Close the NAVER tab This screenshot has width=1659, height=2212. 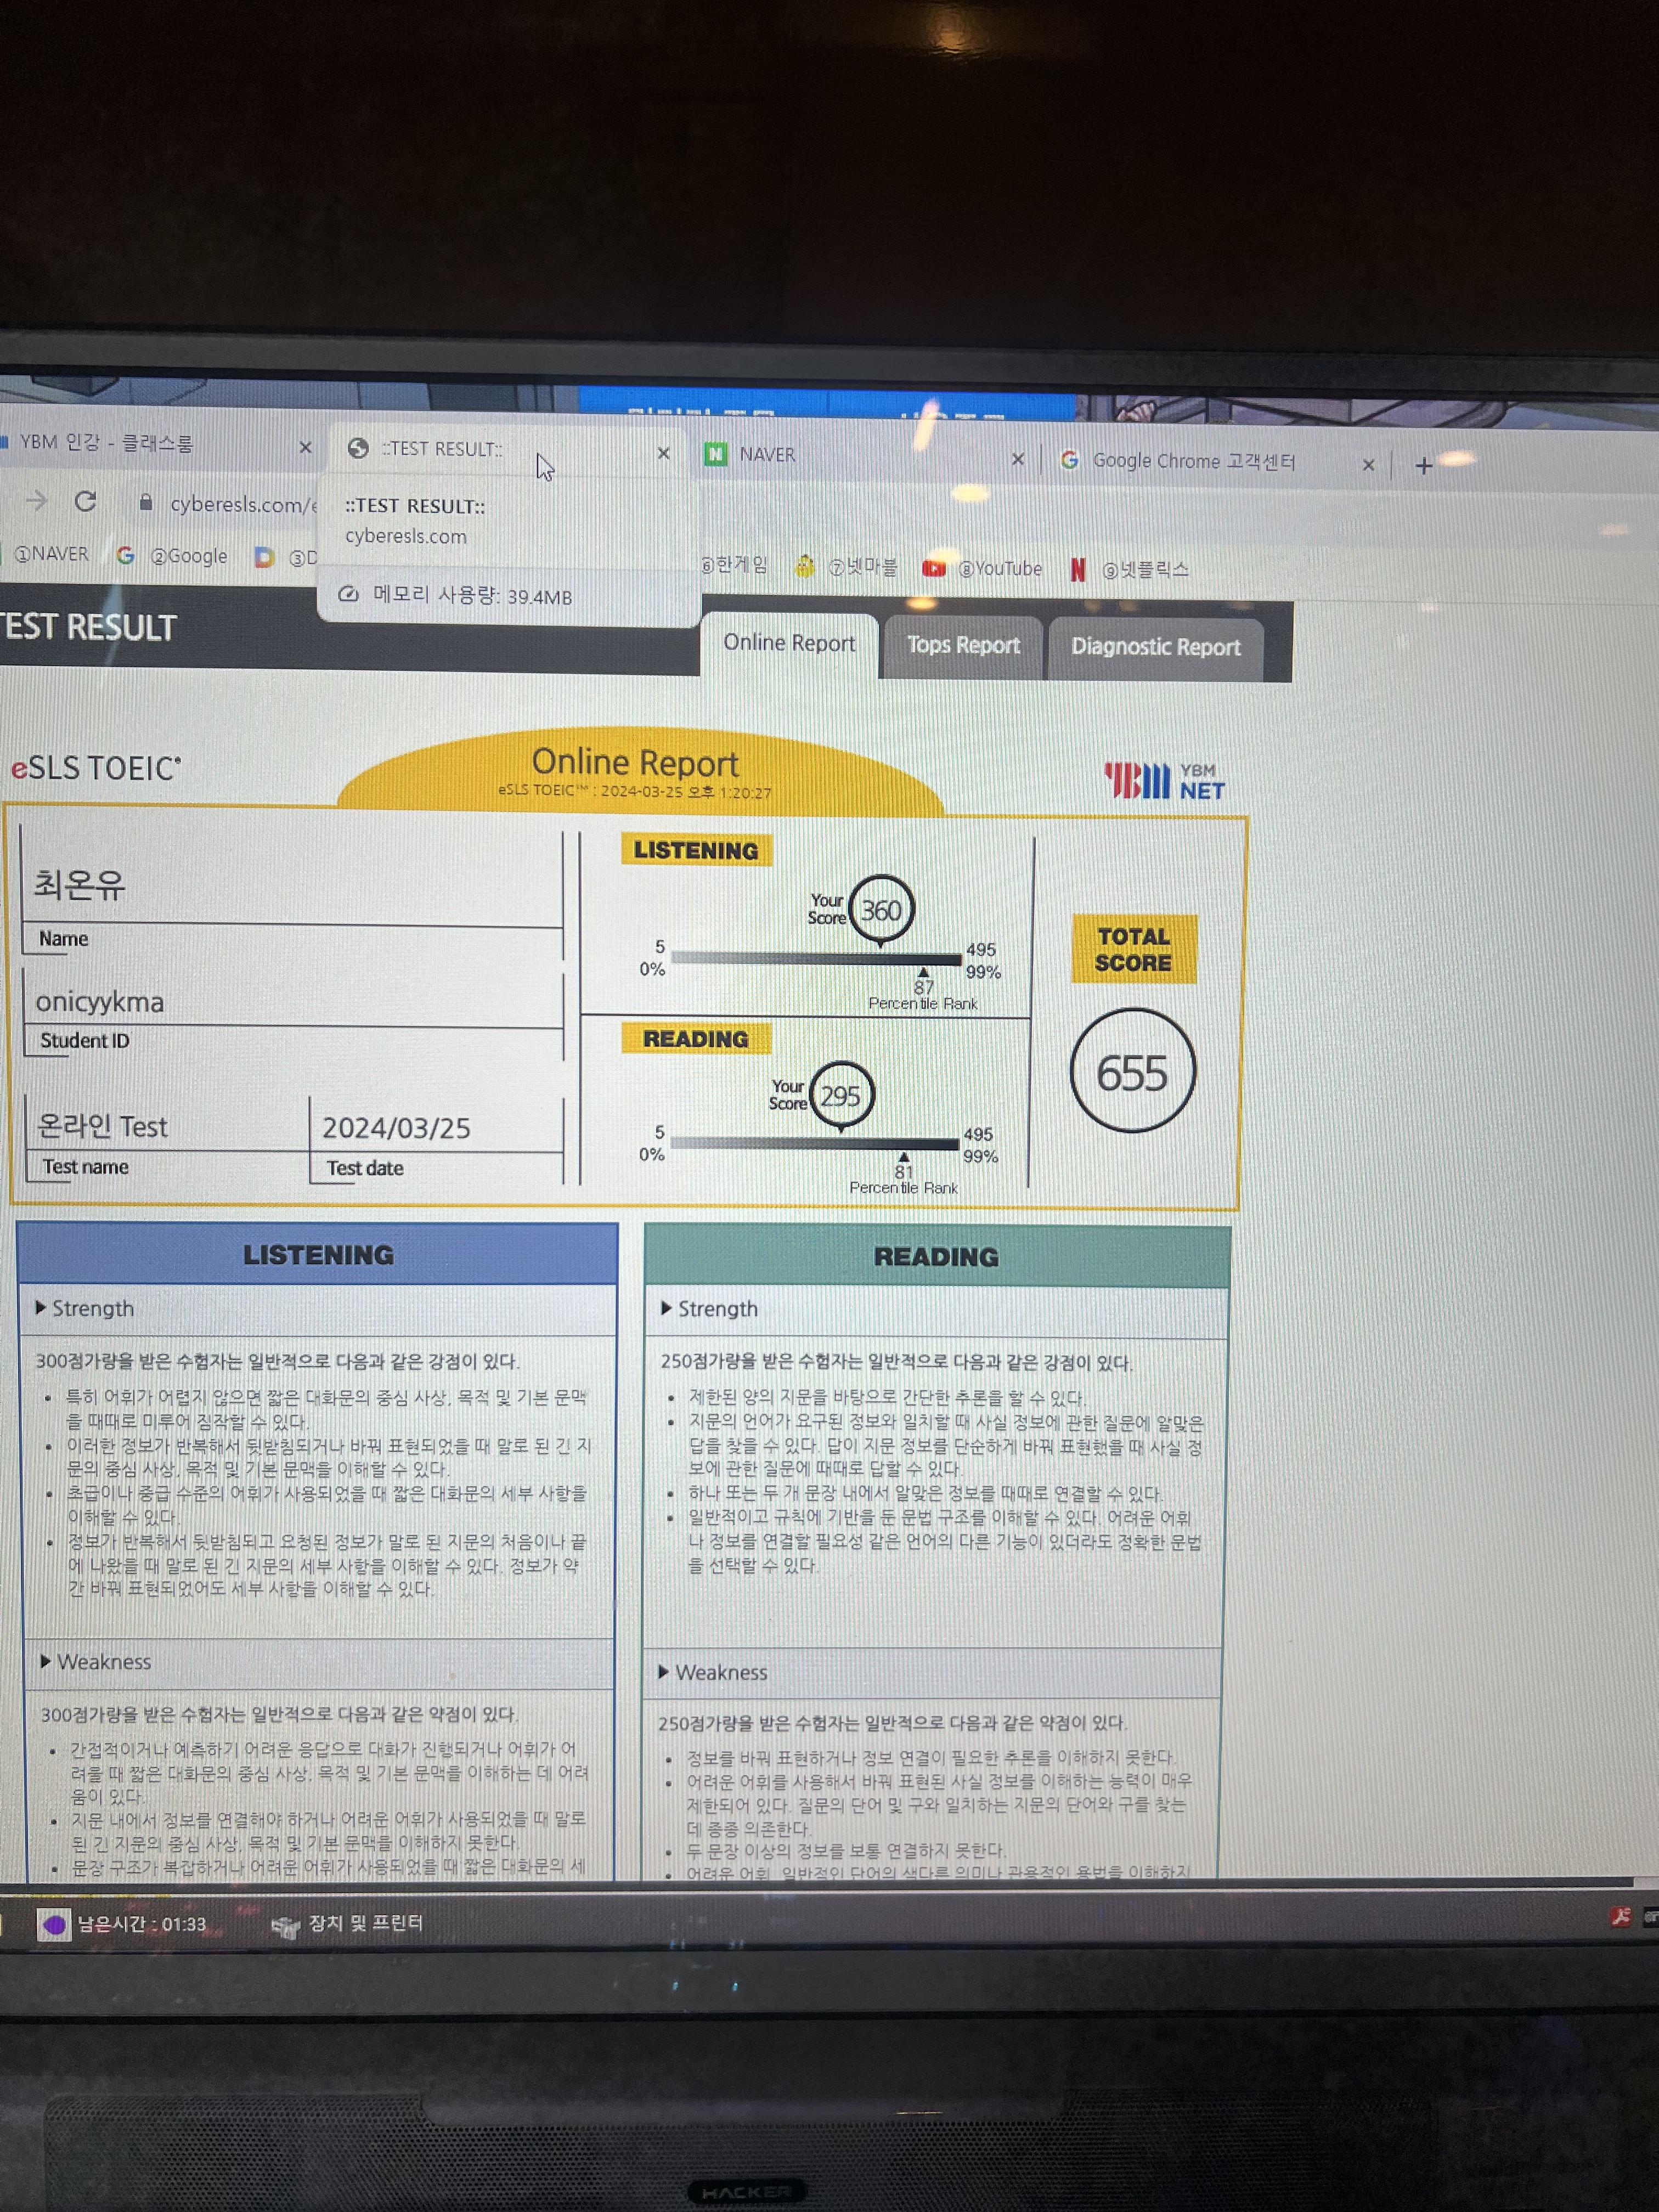(x=1018, y=459)
